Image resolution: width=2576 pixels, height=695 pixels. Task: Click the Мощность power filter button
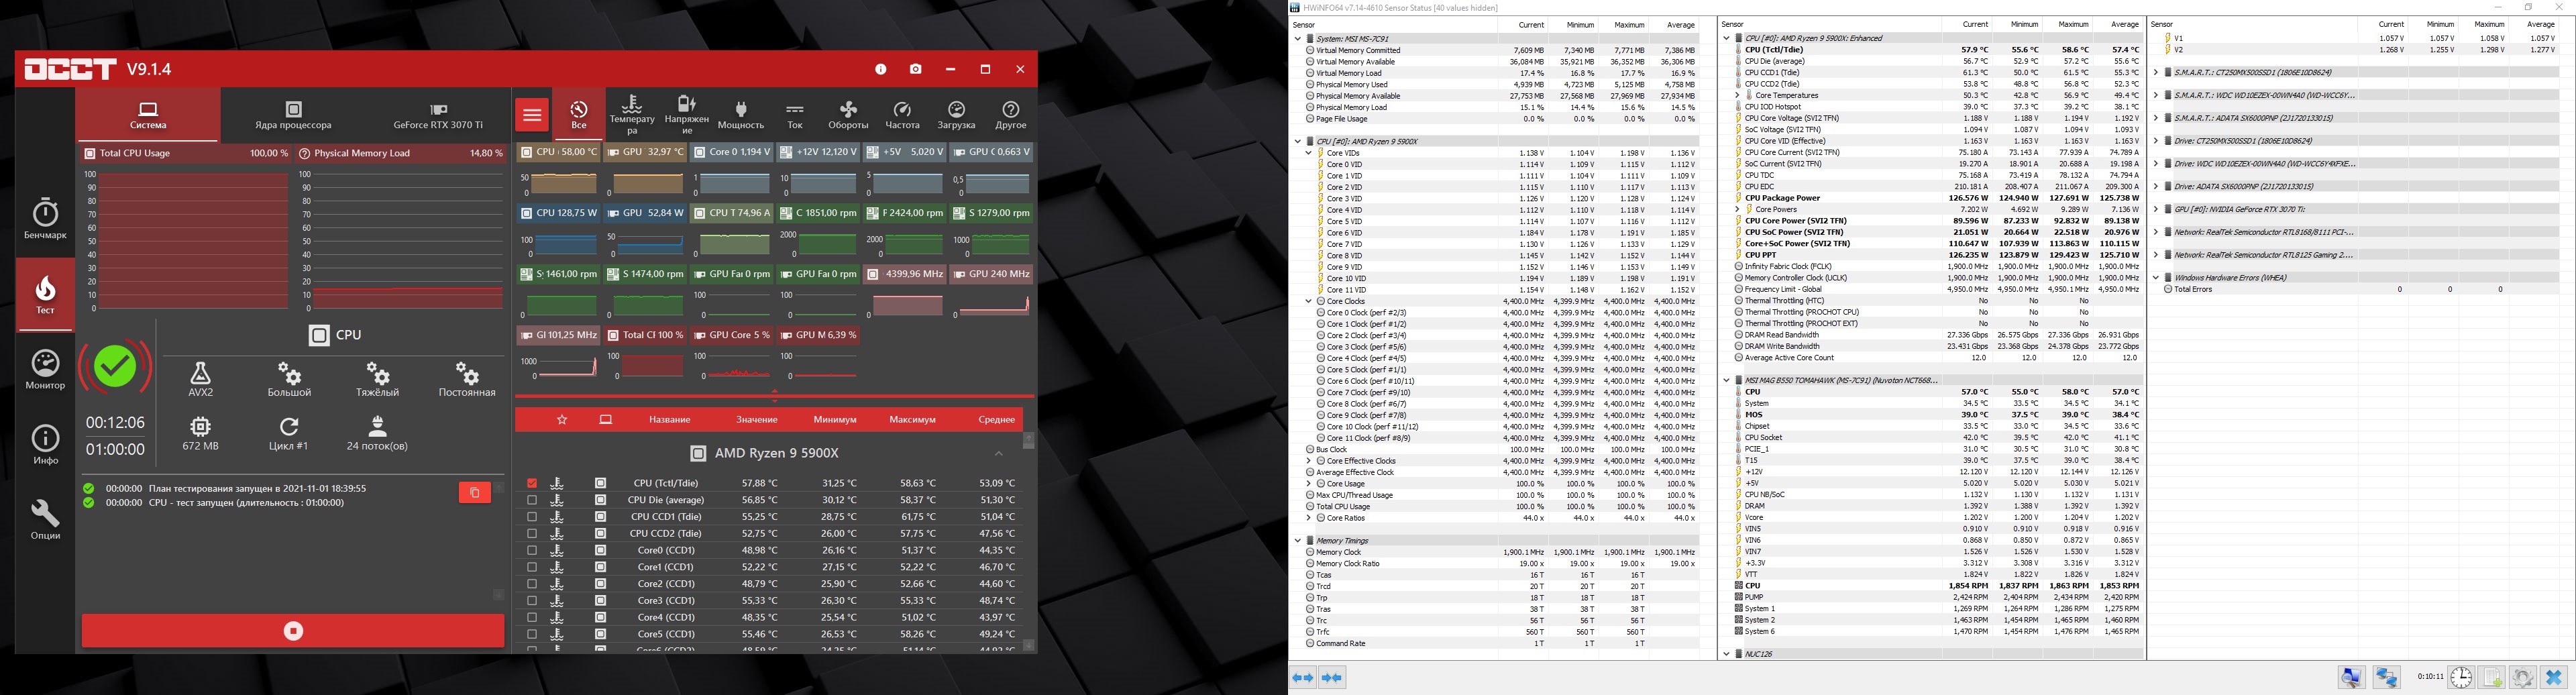pyautogui.click(x=740, y=115)
